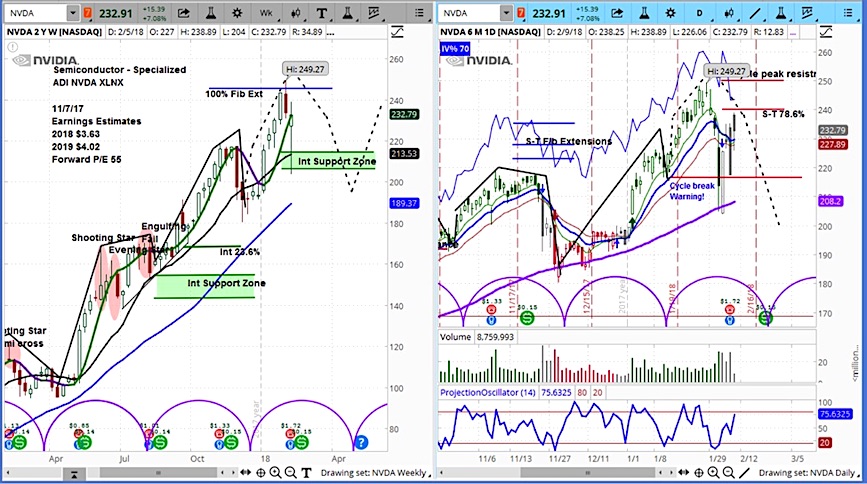
Task: Open the Patterns flask in right chart toolbar
Action: [x=781, y=13]
